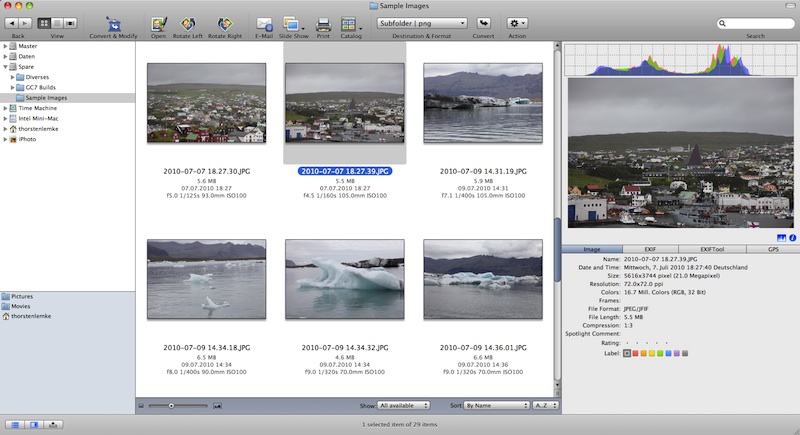
Task: Click the blue info icon below preview
Action: point(792,237)
